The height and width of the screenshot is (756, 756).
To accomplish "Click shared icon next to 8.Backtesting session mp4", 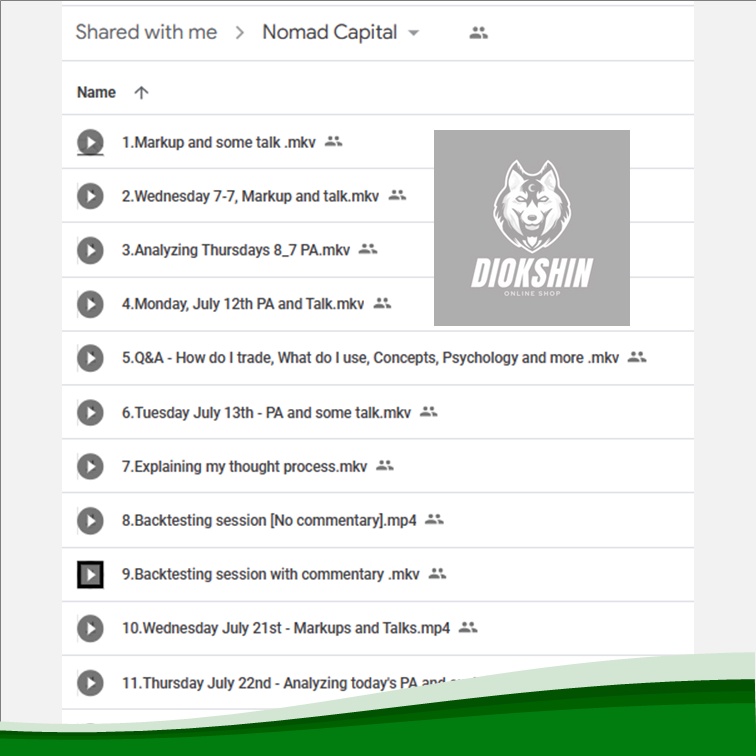I will pos(434,520).
